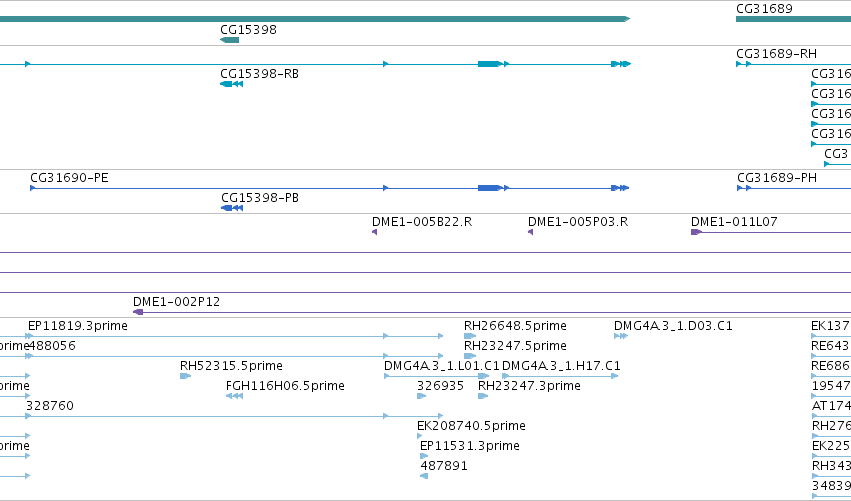The width and height of the screenshot is (851, 501).
Task: Click the purple arrowhead of DME1-002P12
Action: tap(138, 312)
